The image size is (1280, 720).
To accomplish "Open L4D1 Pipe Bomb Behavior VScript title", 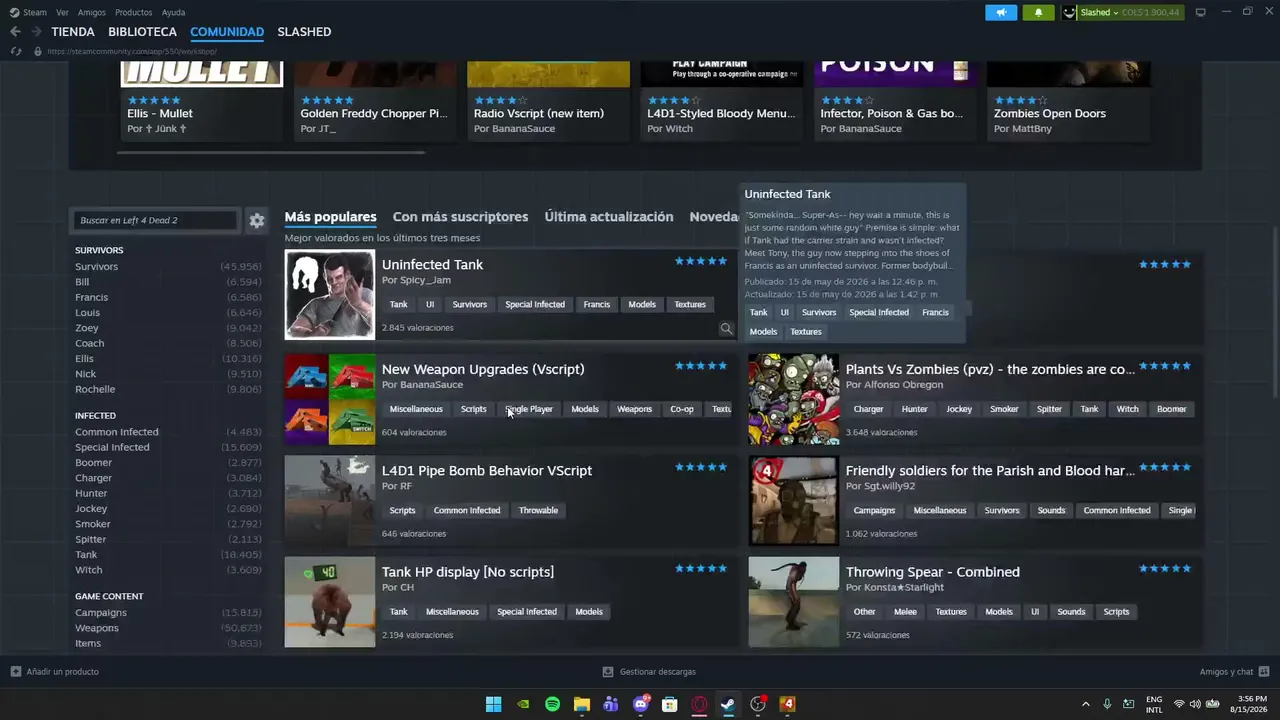I will pos(487,471).
